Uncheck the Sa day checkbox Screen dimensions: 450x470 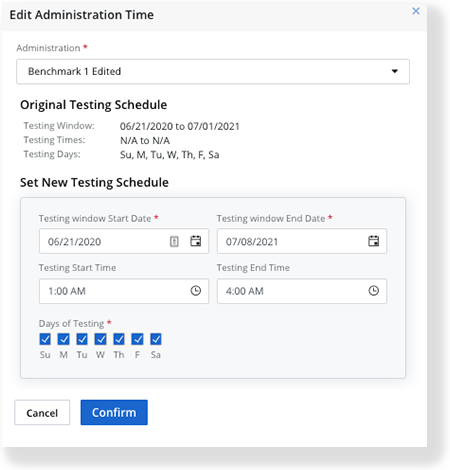click(x=156, y=339)
